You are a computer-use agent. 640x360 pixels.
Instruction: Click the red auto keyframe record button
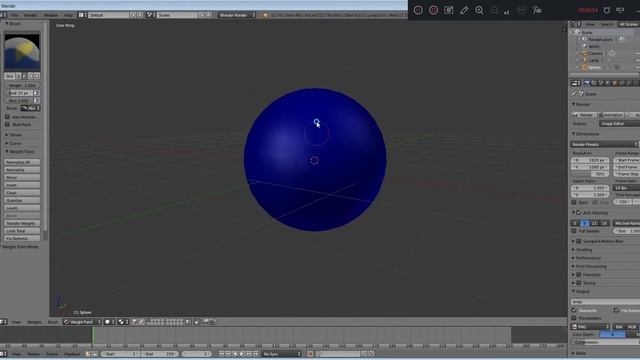click(310, 354)
